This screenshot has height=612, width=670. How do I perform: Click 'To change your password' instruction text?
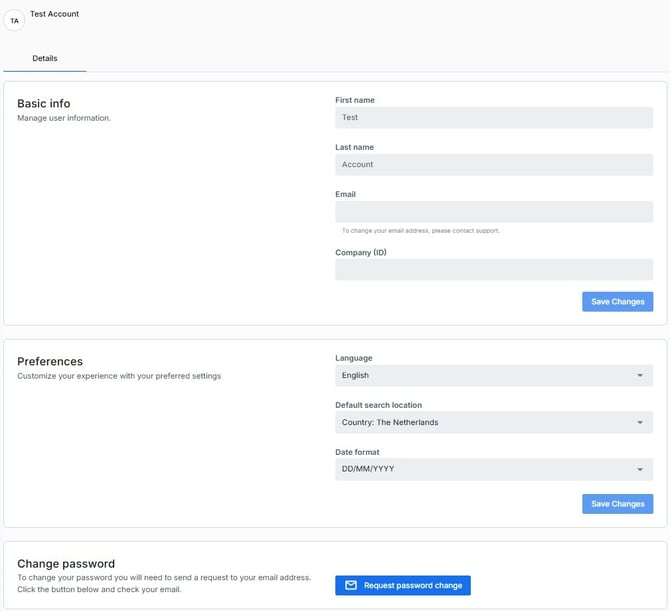pyautogui.click(x=164, y=577)
